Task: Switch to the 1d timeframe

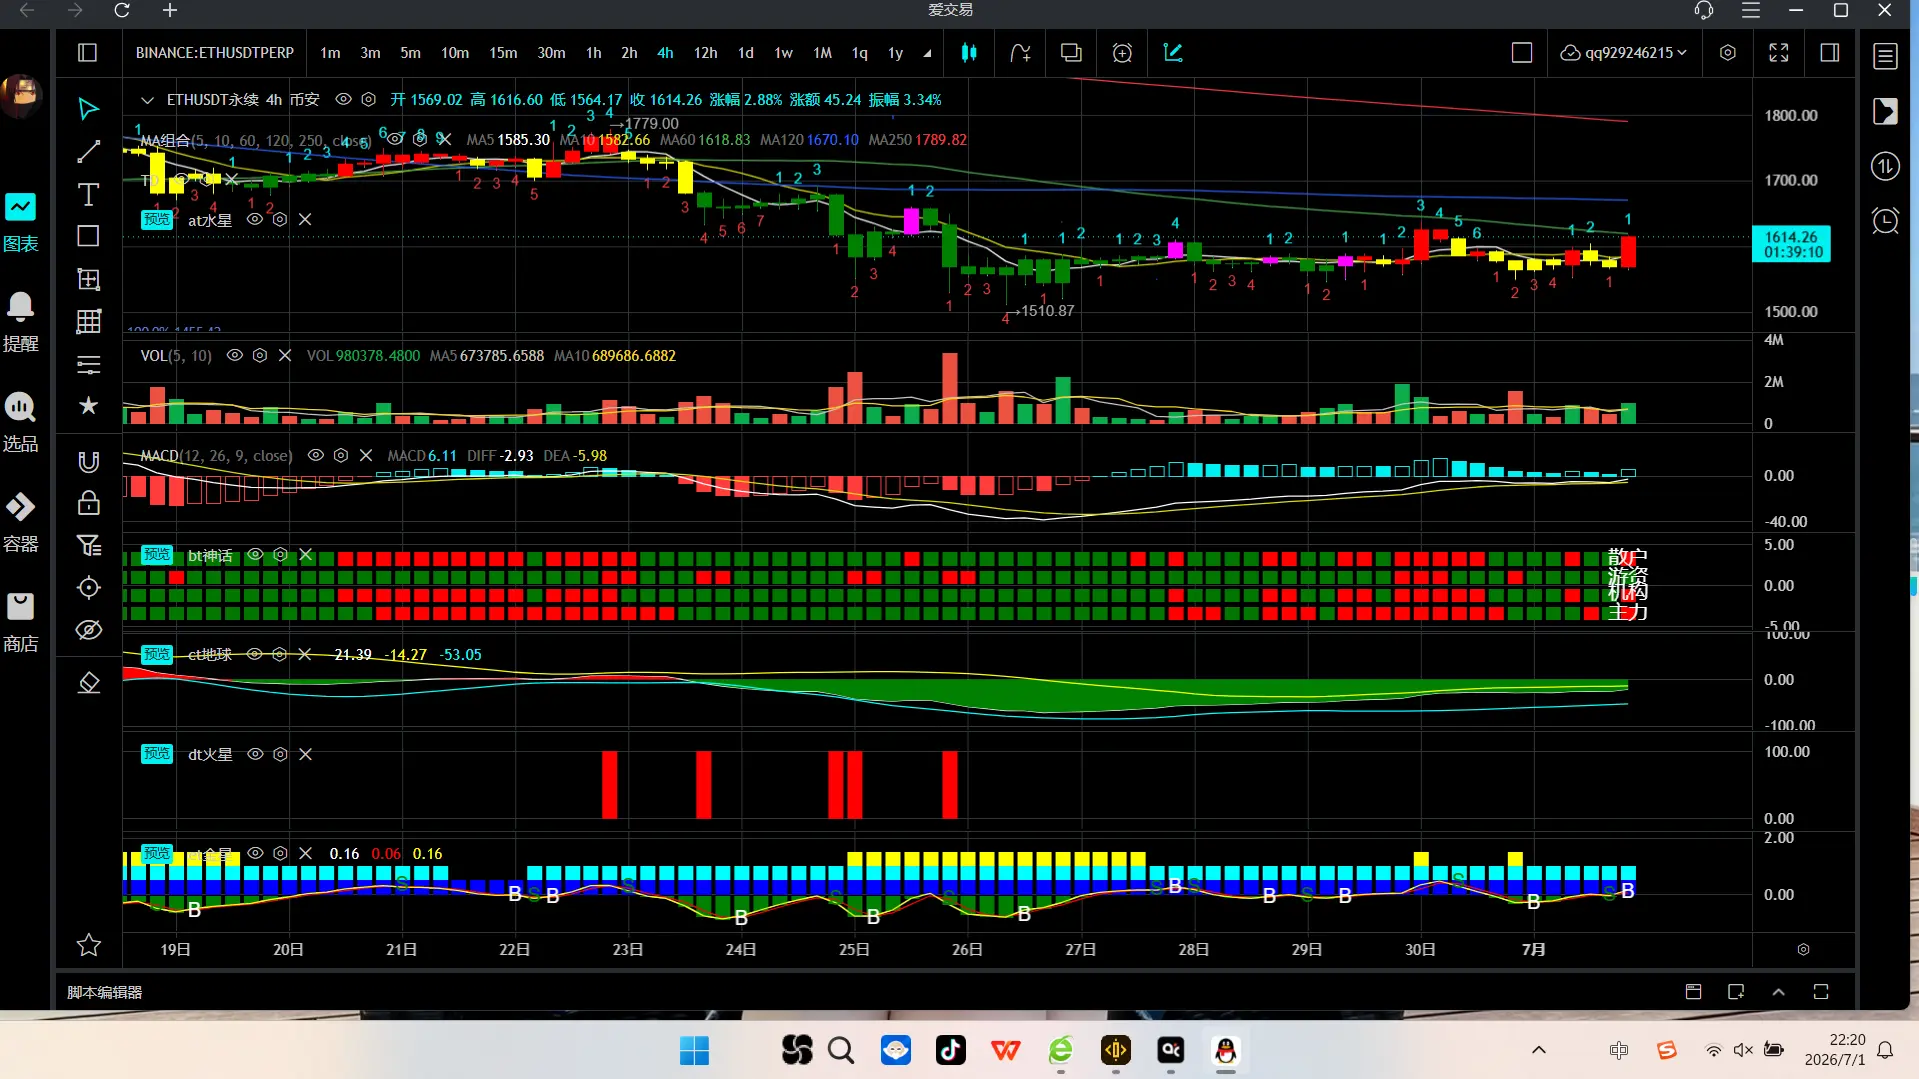Action: coord(745,53)
